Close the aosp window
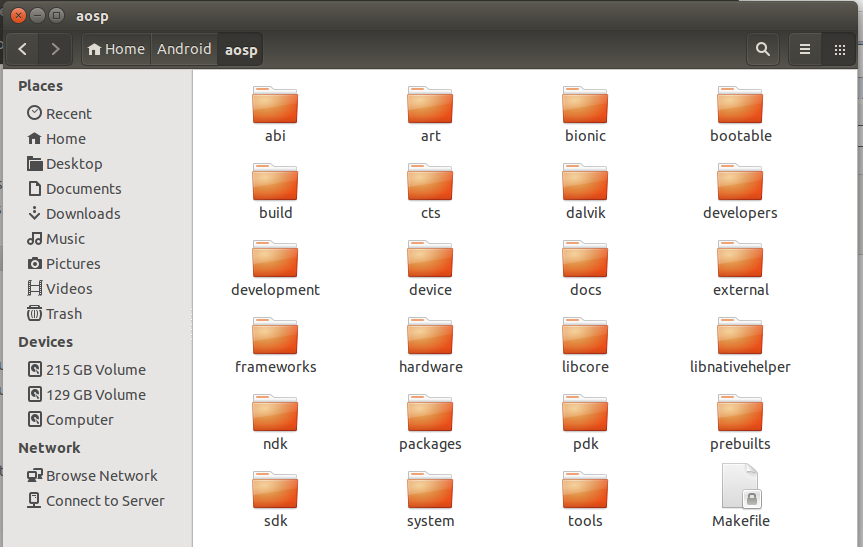Image resolution: width=863 pixels, height=547 pixels. (x=18, y=15)
